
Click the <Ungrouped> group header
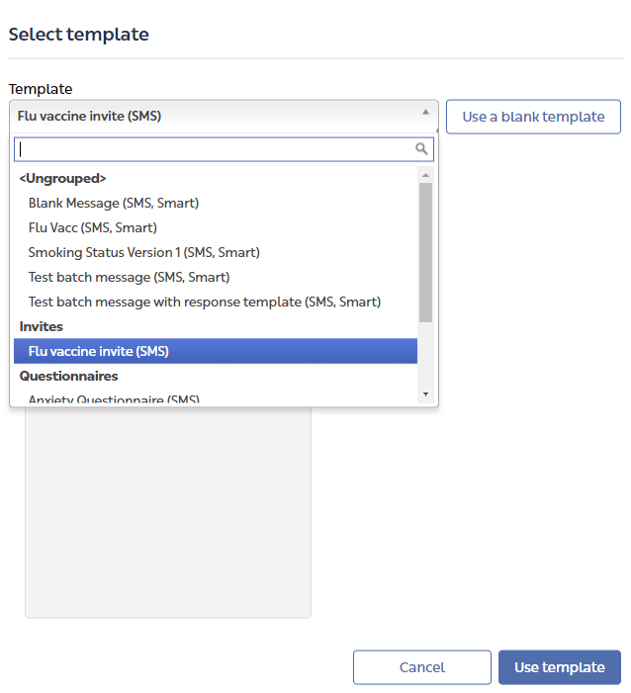62,178
